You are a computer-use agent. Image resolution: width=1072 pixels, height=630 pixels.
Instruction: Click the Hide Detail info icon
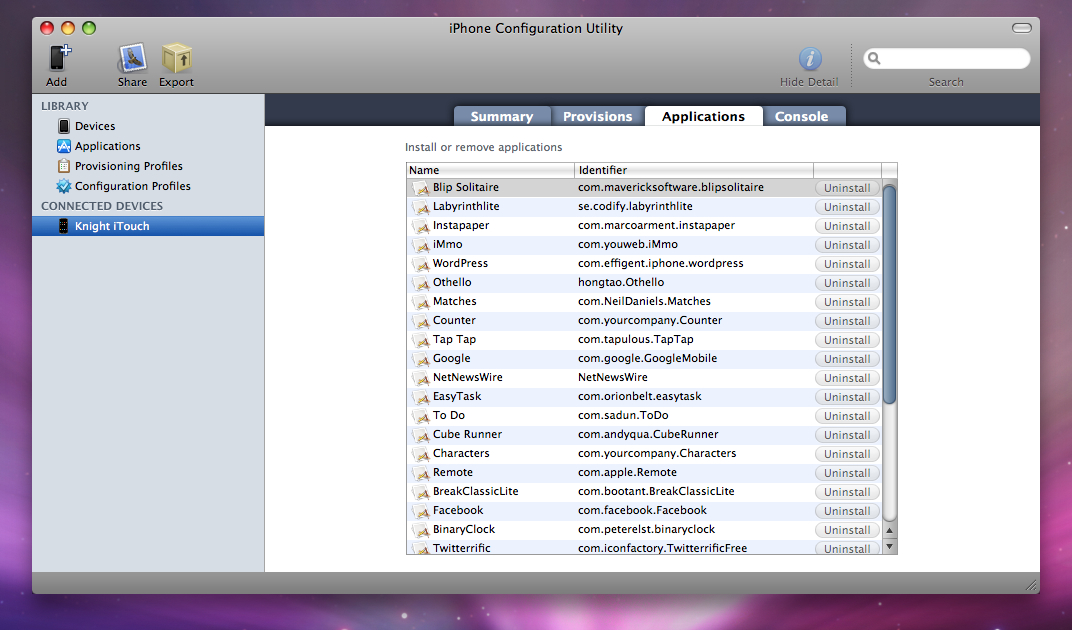(809, 59)
